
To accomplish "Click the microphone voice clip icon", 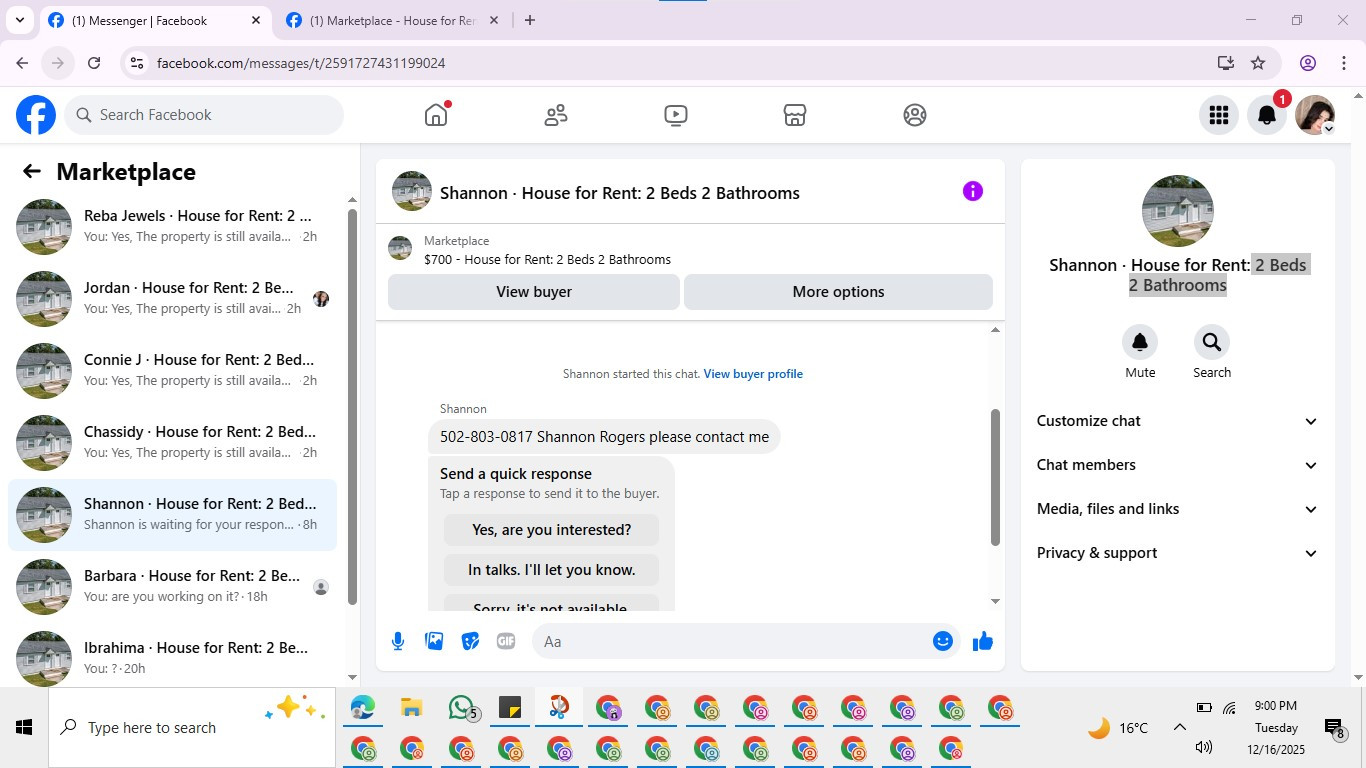I will pyautogui.click(x=398, y=641).
